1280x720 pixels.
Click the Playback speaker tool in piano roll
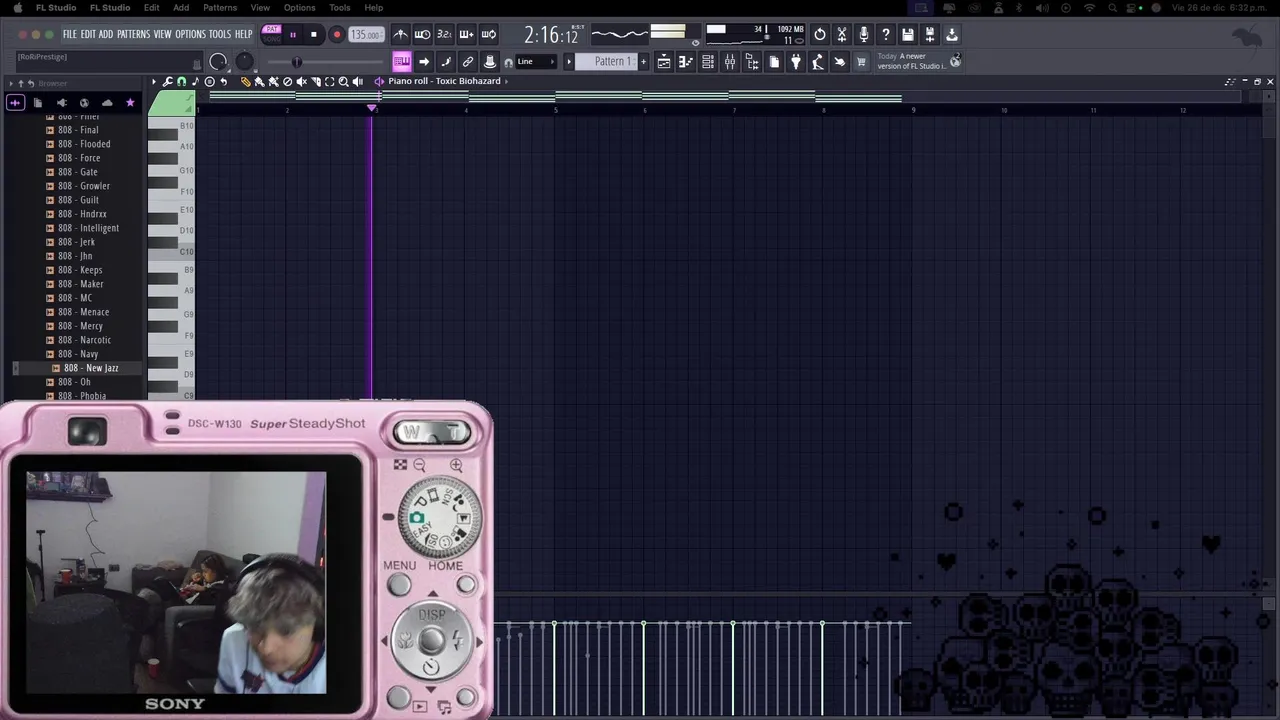[358, 82]
